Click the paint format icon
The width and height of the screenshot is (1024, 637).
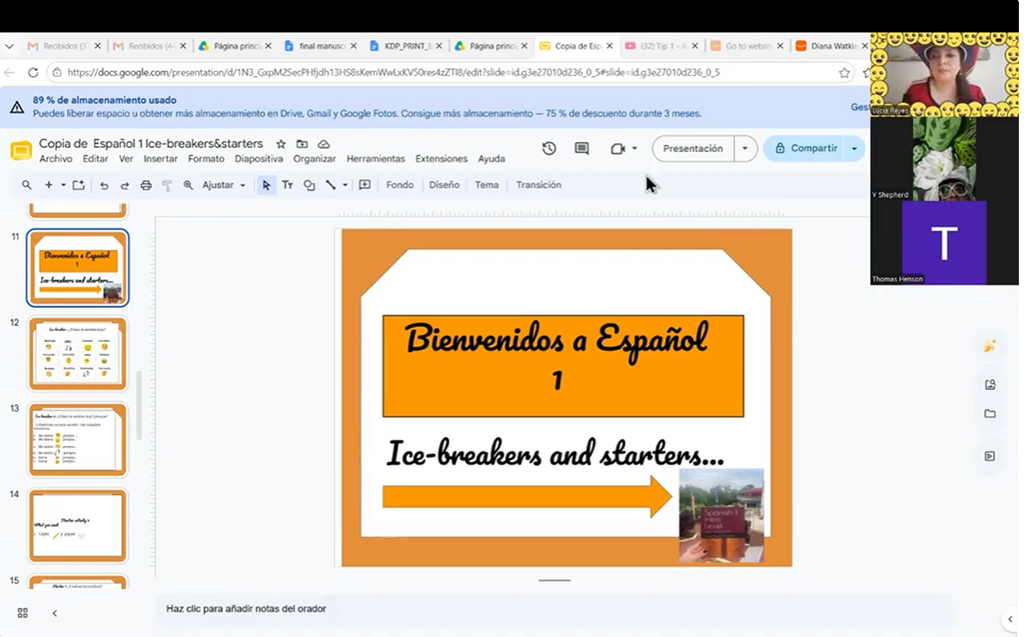pyautogui.click(x=167, y=186)
